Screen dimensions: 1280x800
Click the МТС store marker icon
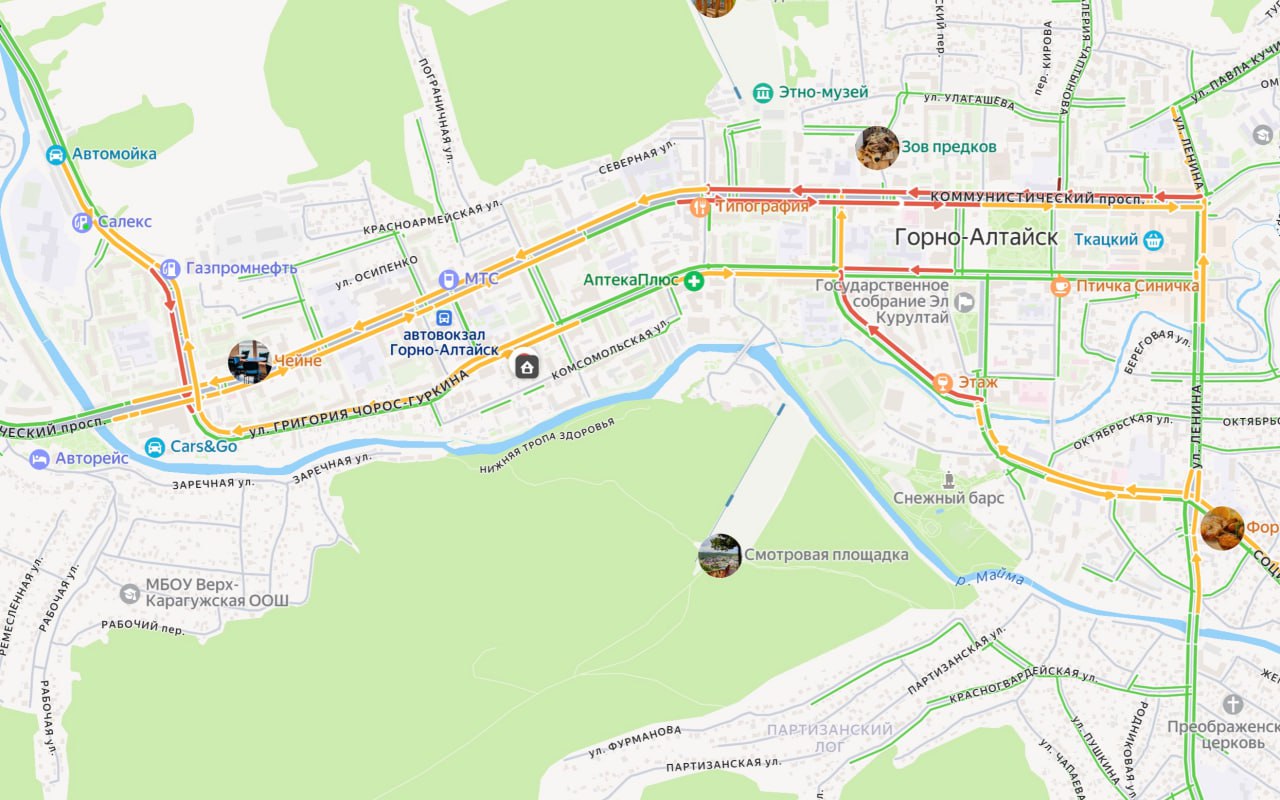pyautogui.click(x=449, y=279)
